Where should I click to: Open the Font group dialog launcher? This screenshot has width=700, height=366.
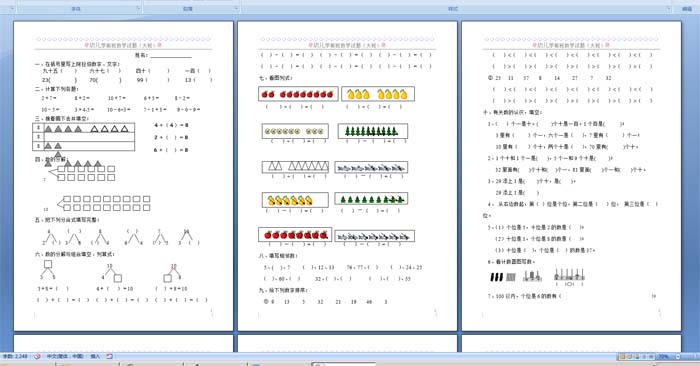tap(138, 8)
